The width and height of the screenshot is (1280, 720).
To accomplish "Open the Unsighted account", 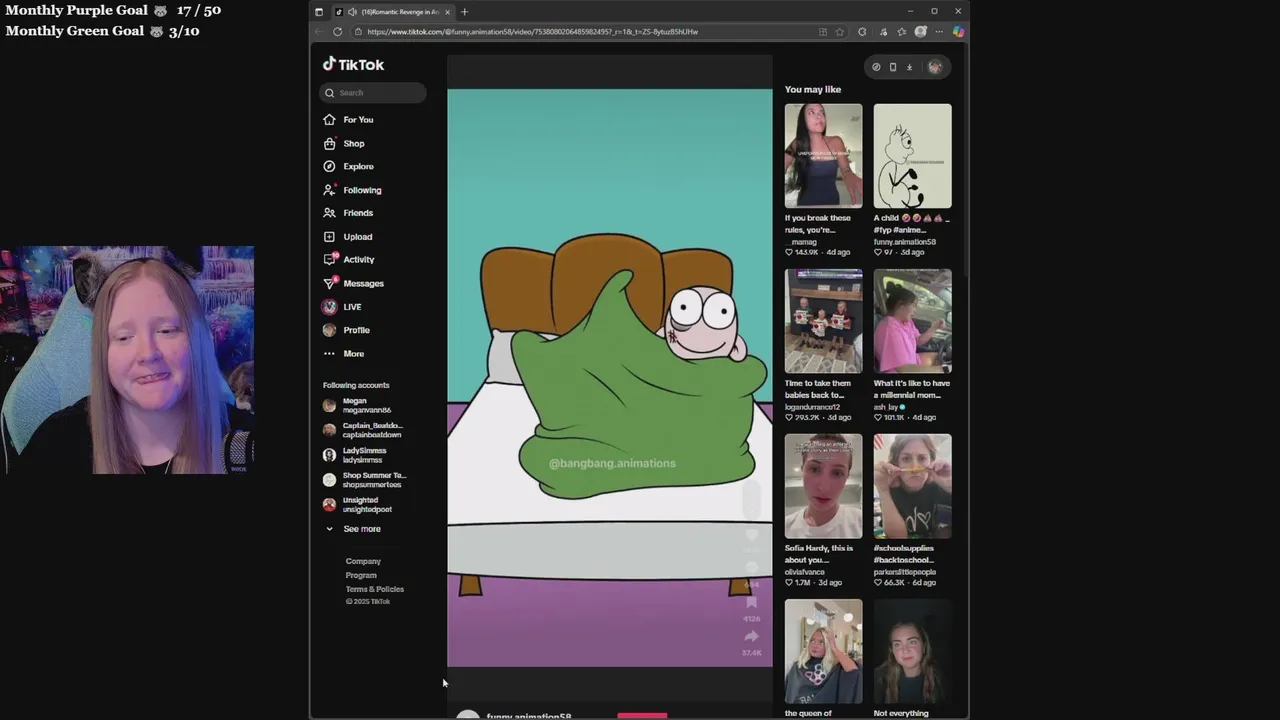I will pyautogui.click(x=356, y=505).
